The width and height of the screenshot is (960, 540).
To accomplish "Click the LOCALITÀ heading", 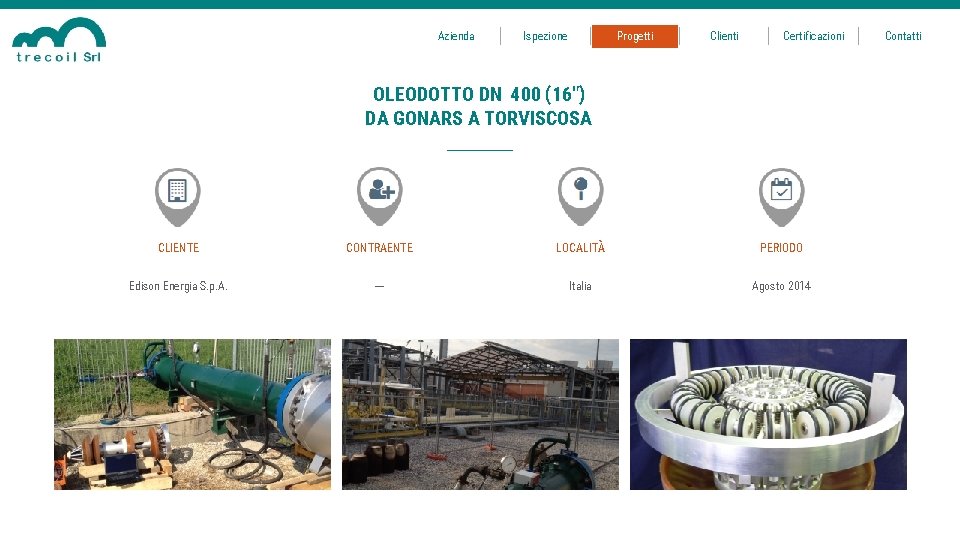I will [x=580, y=248].
